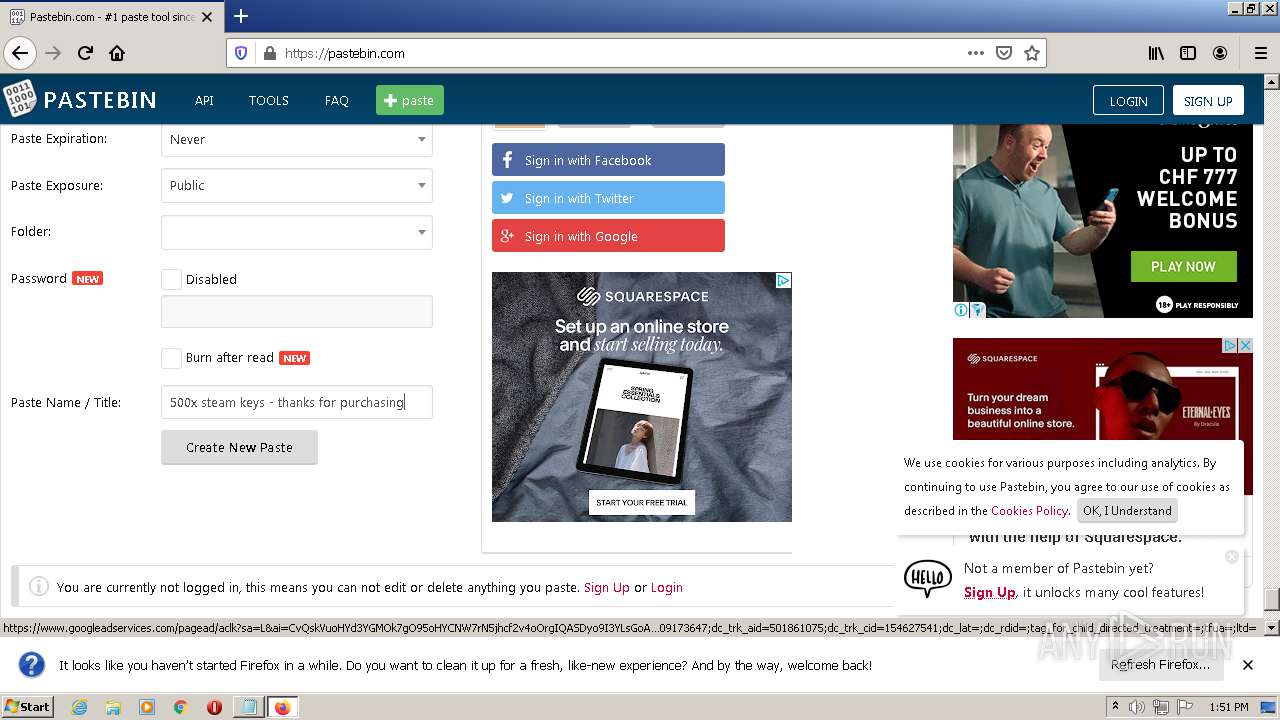Click the LOGIN button in header
This screenshot has height=720, width=1280.
[x=1128, y=100]
